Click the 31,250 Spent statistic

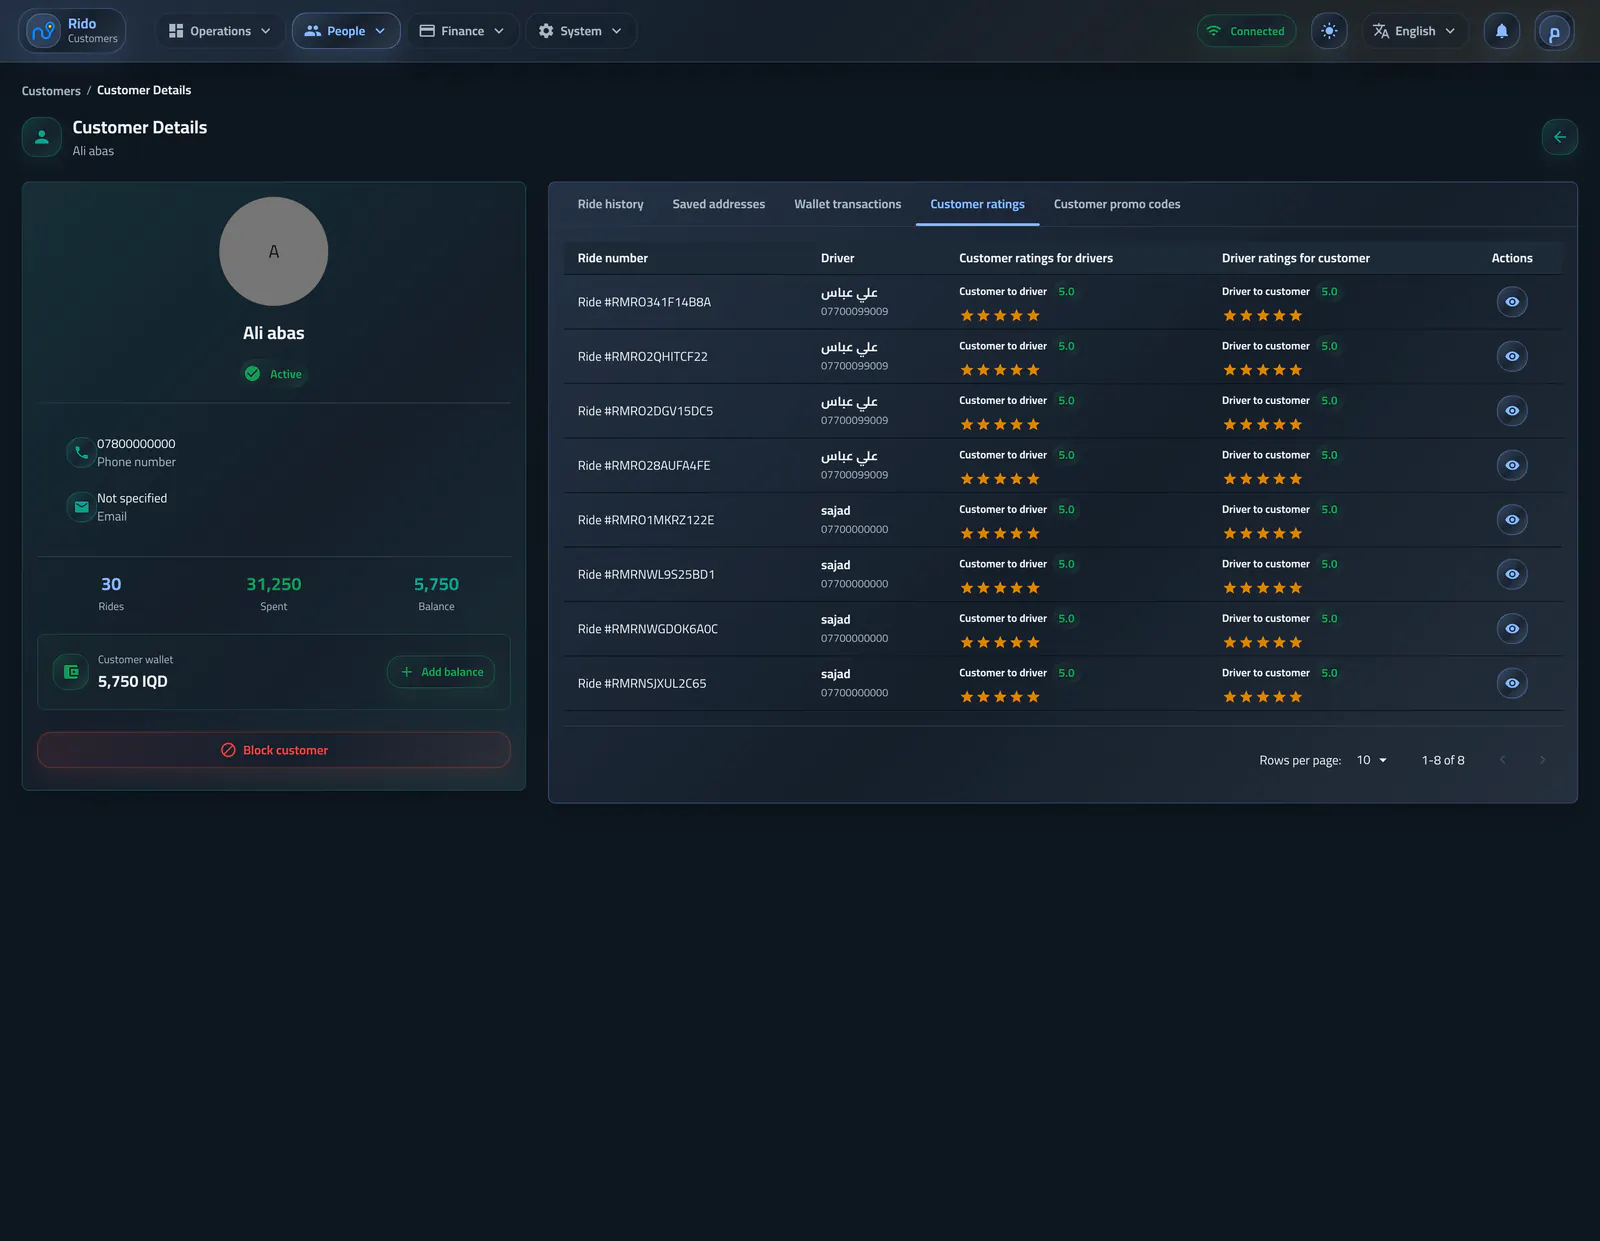tap(274, 593)
